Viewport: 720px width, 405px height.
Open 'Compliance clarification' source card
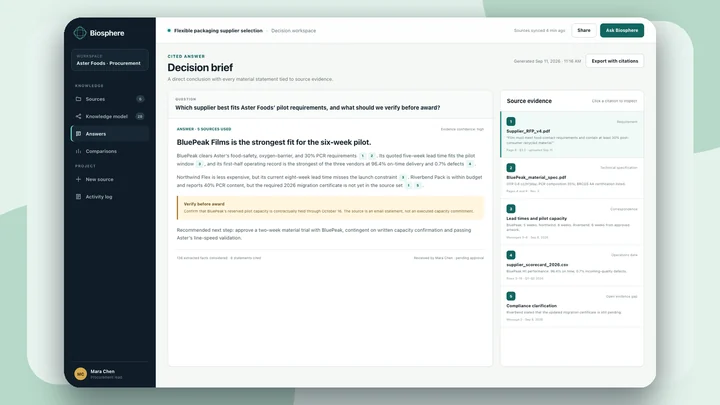pos(572,307)
